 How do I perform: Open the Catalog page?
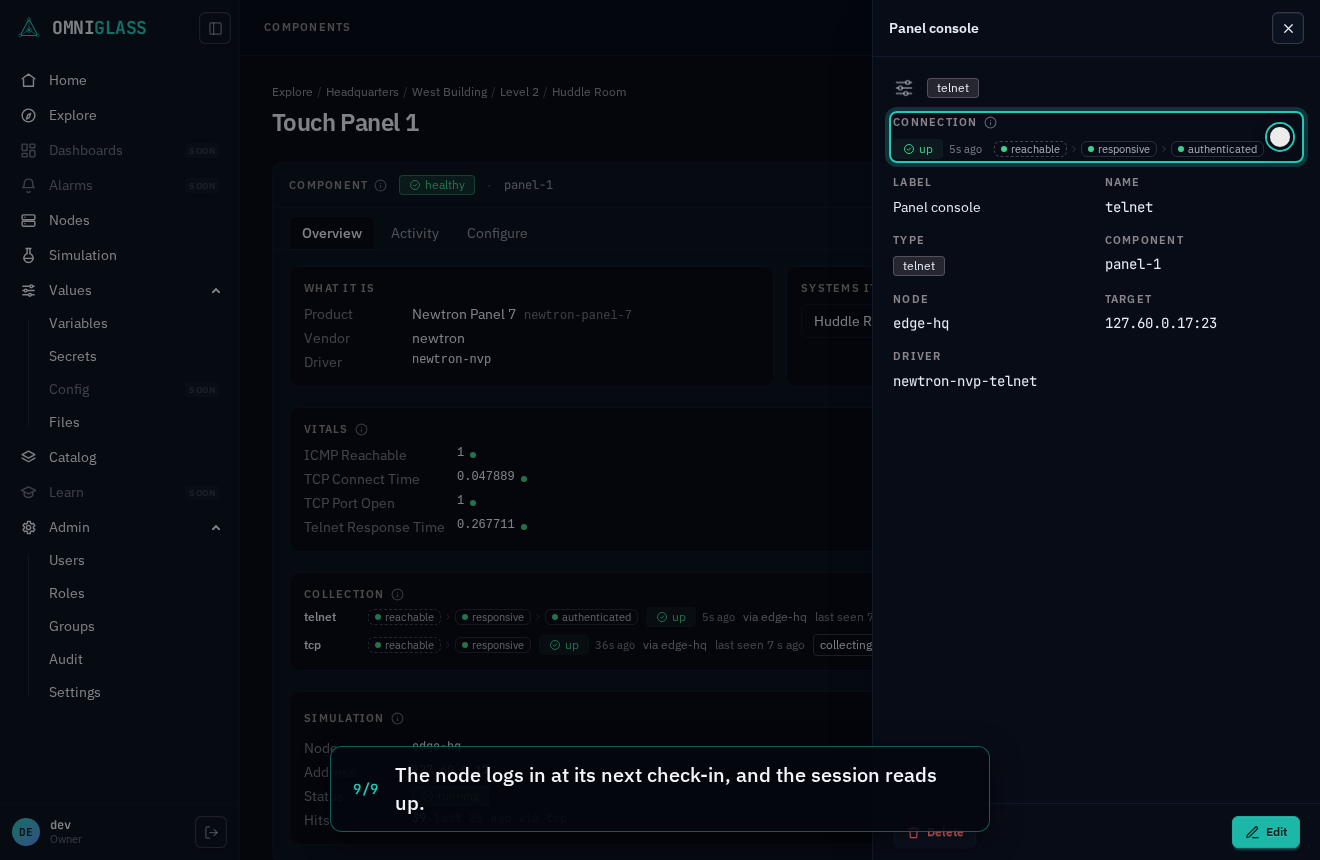click(x=120, y=457)
